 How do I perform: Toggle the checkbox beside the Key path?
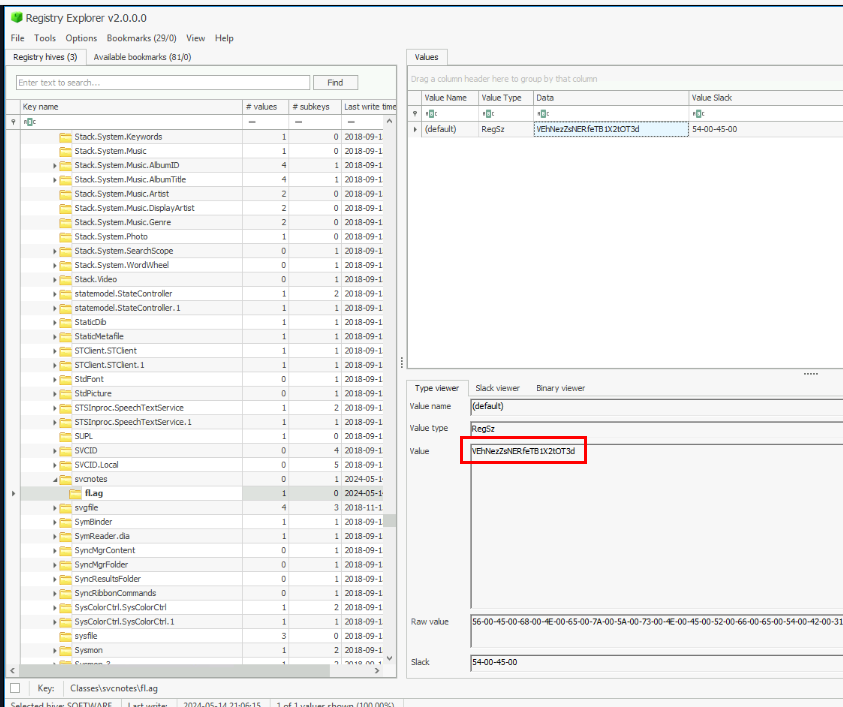coord(14,688)
